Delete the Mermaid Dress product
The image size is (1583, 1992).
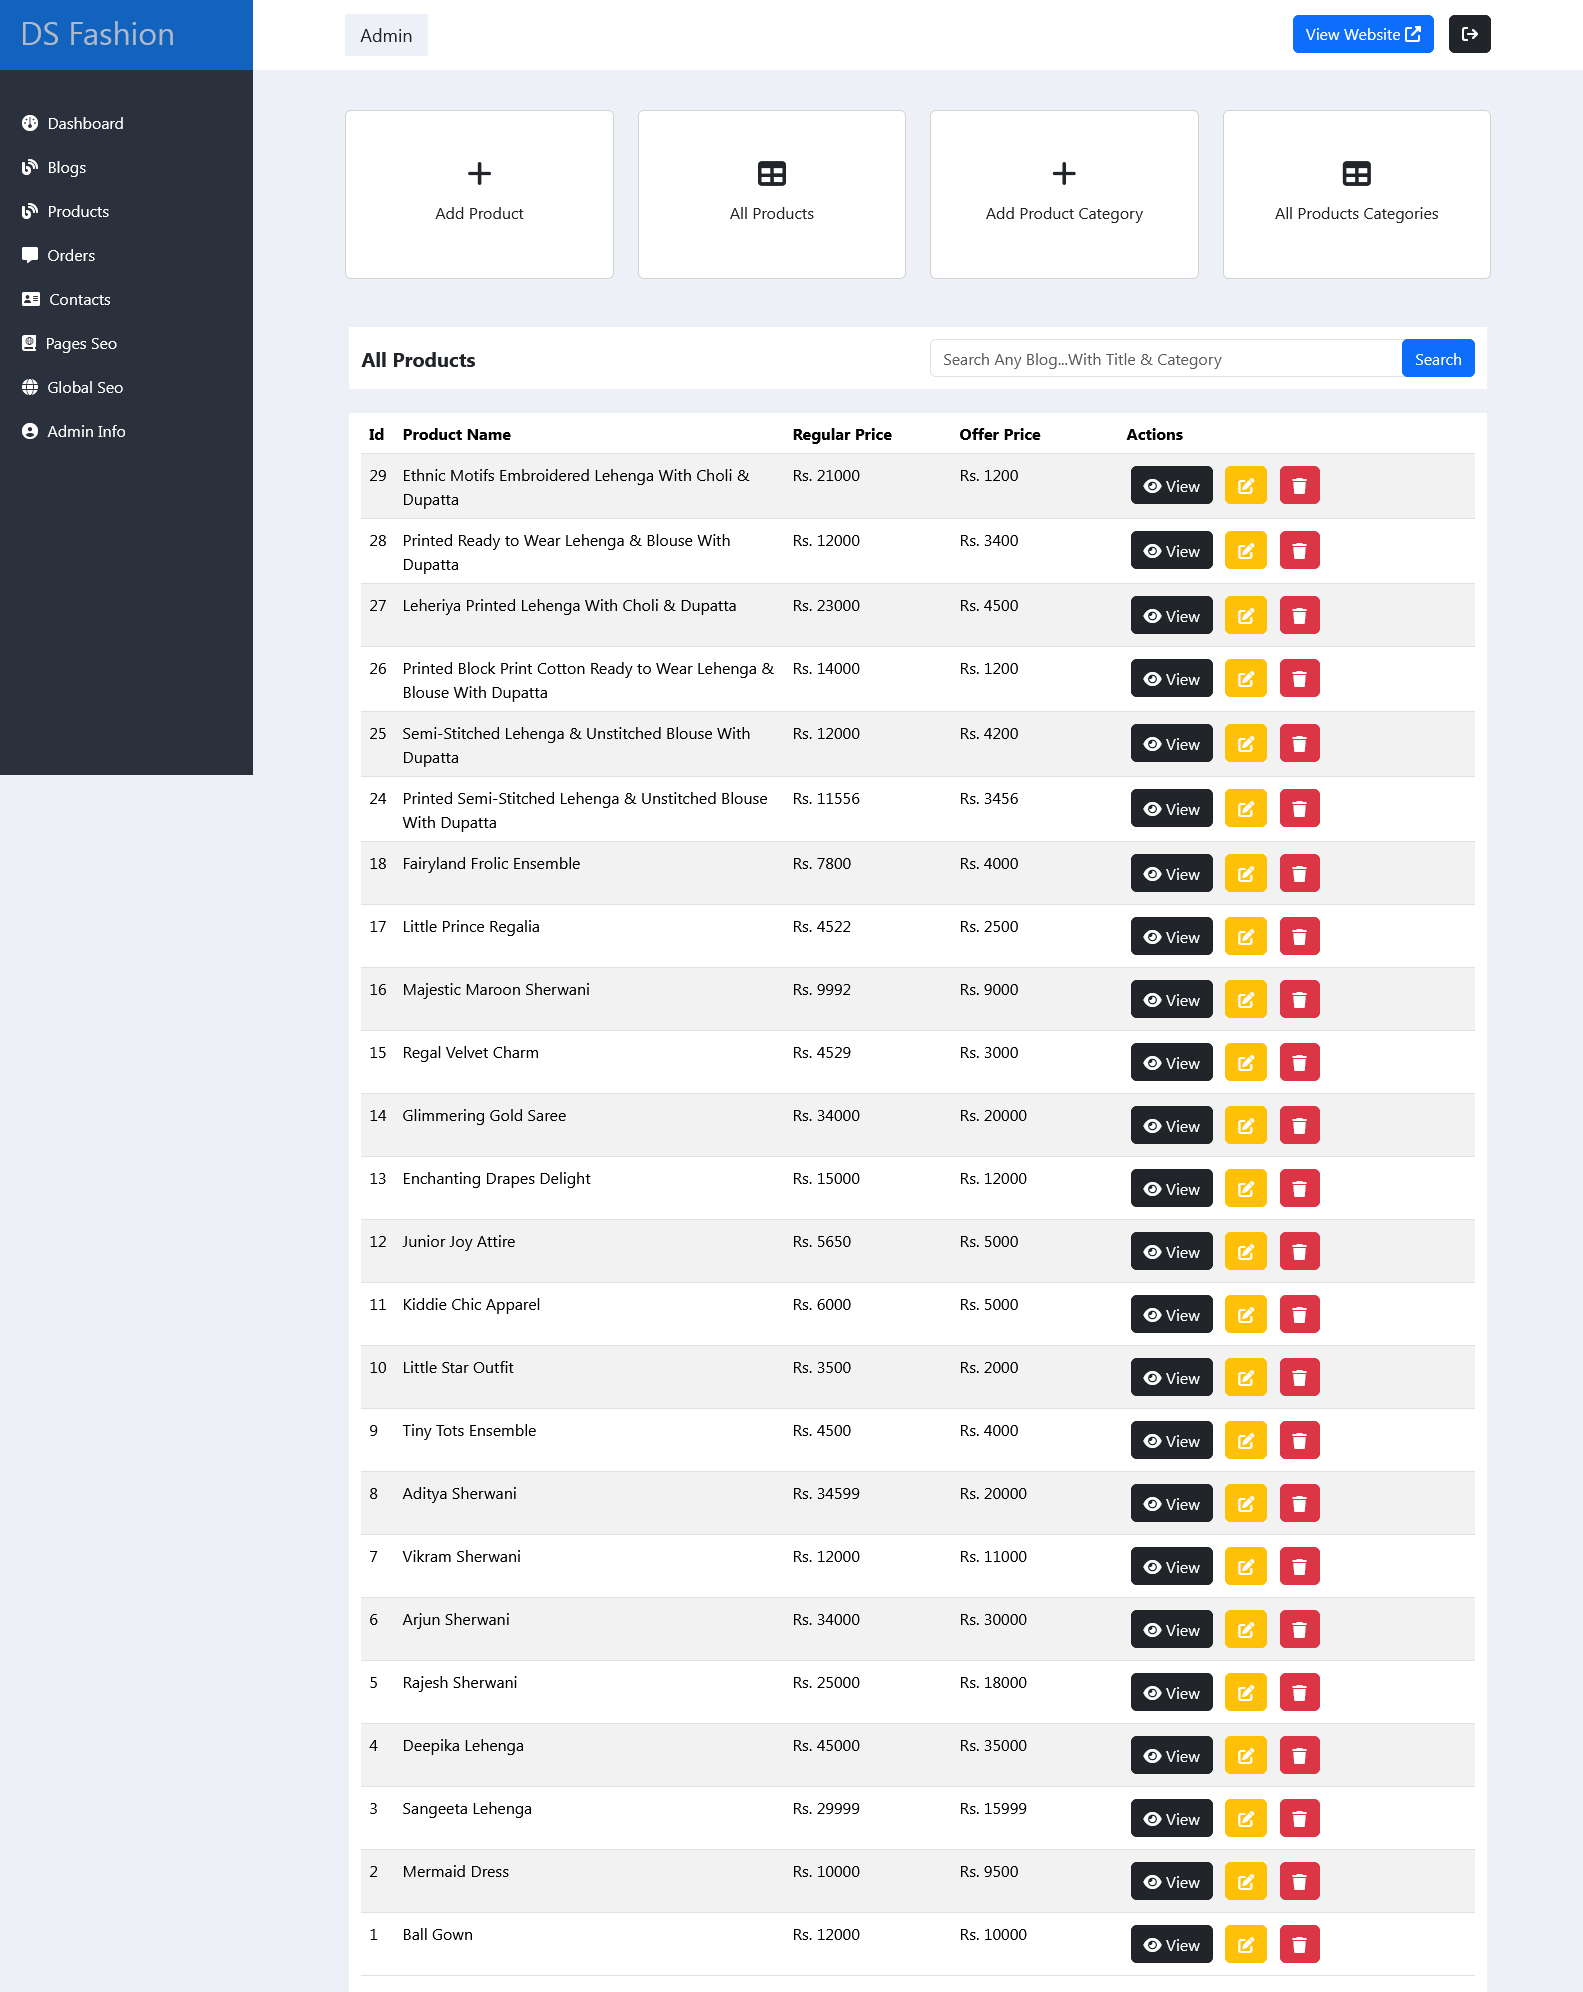1299,1881
